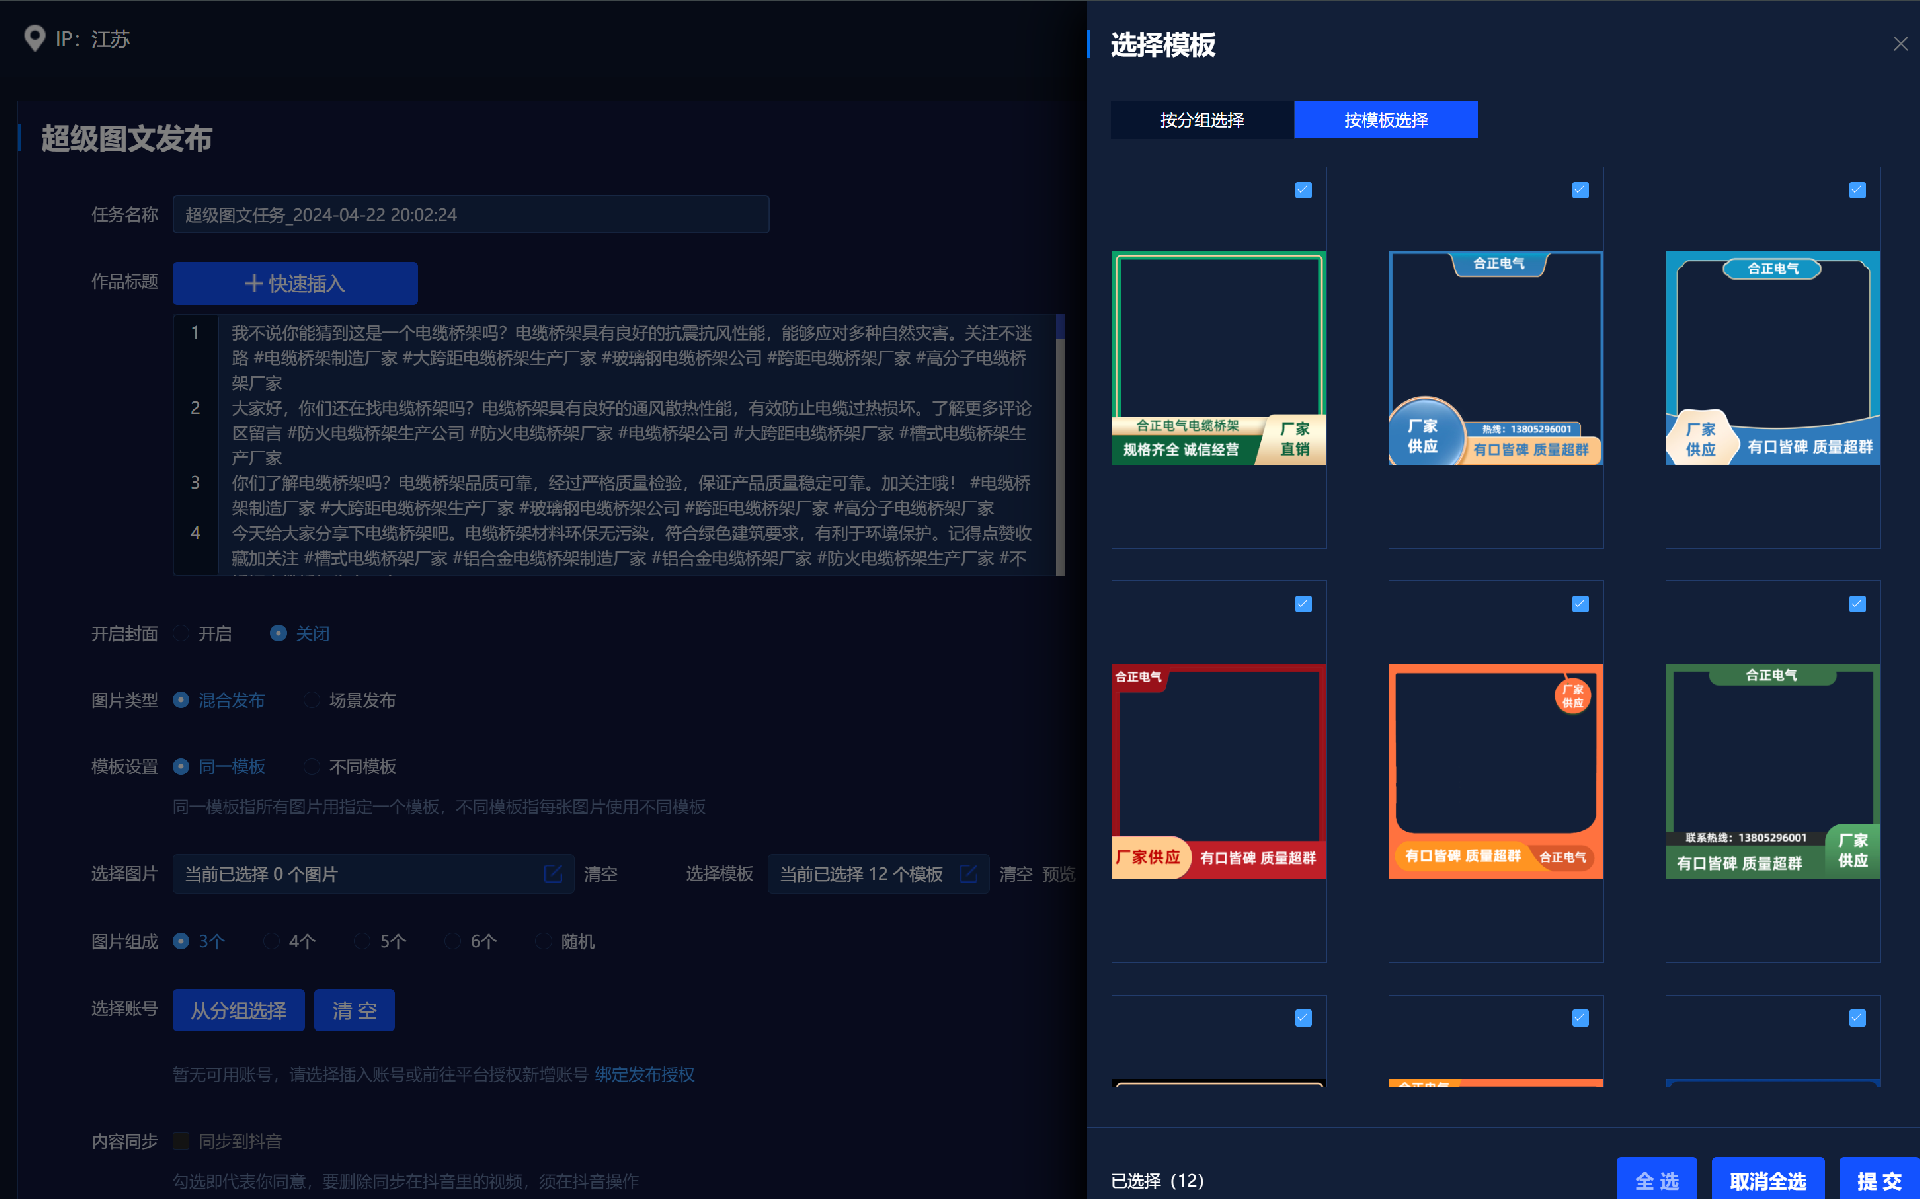Close the 选择模板 panel with the X icon
1920x1199 pixels.
[1900, 44]
